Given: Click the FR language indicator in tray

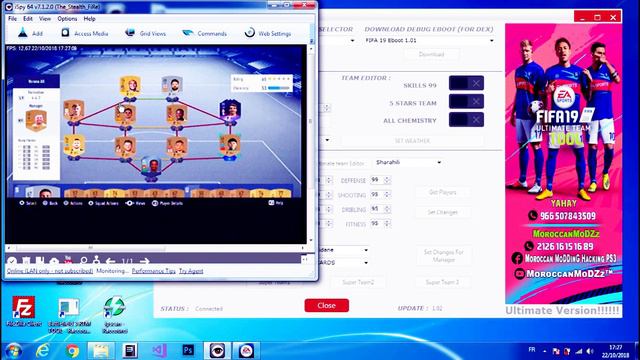Looking at the screenshot, I should (x=531, y=350).
